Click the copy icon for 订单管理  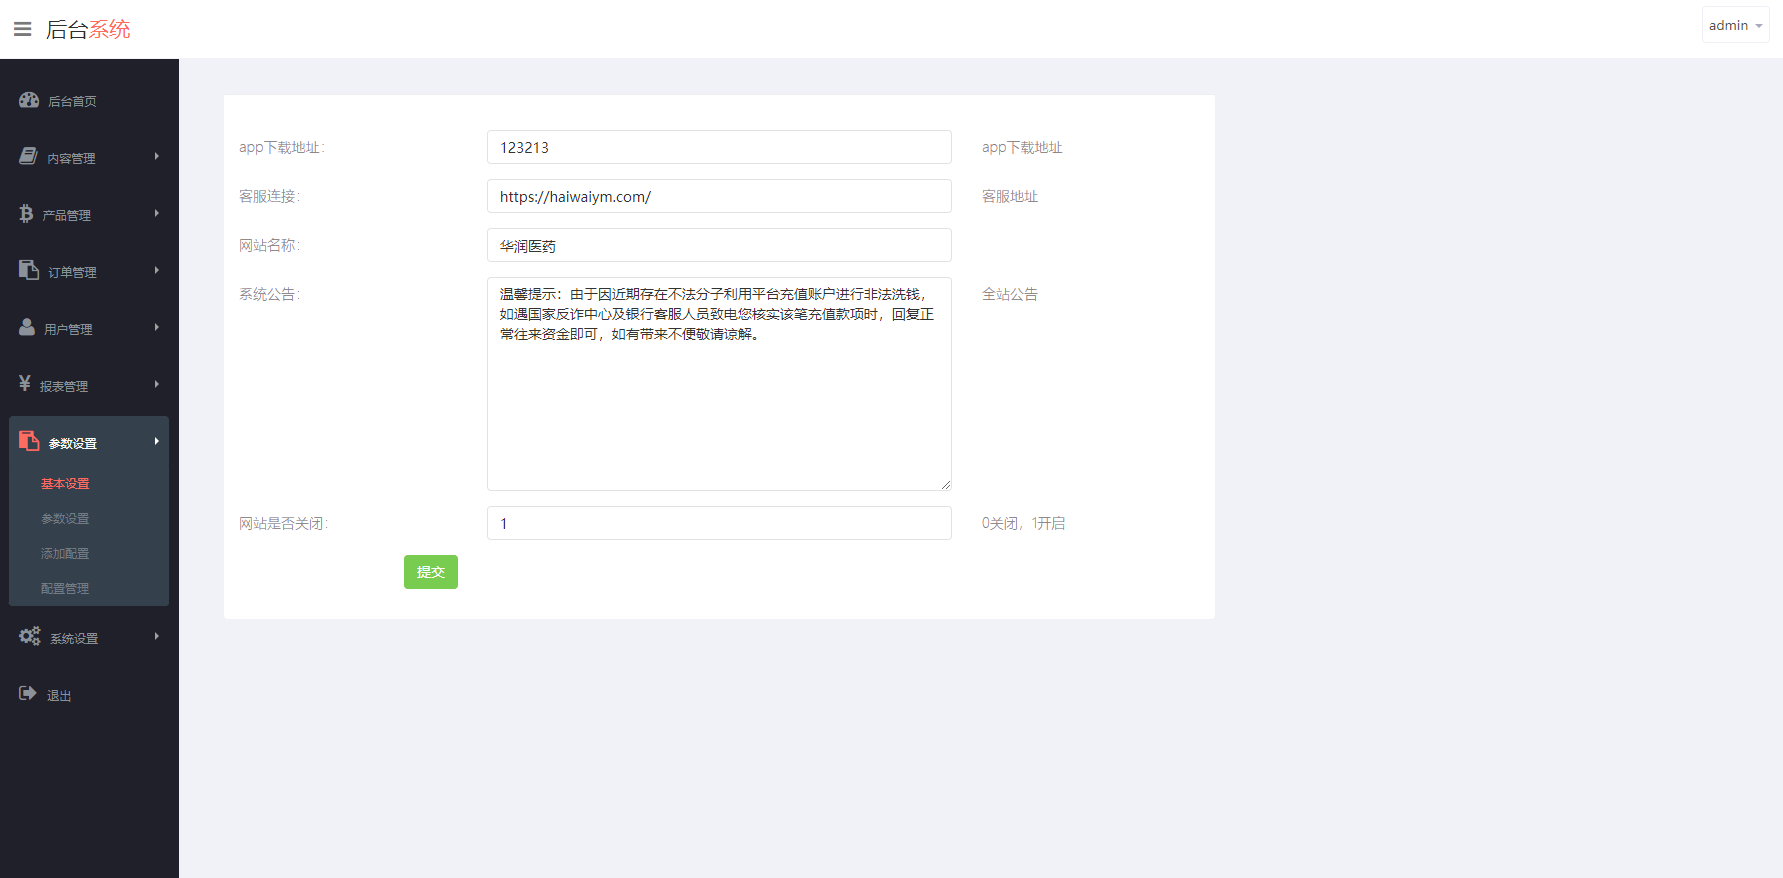(x=29, y=271)
